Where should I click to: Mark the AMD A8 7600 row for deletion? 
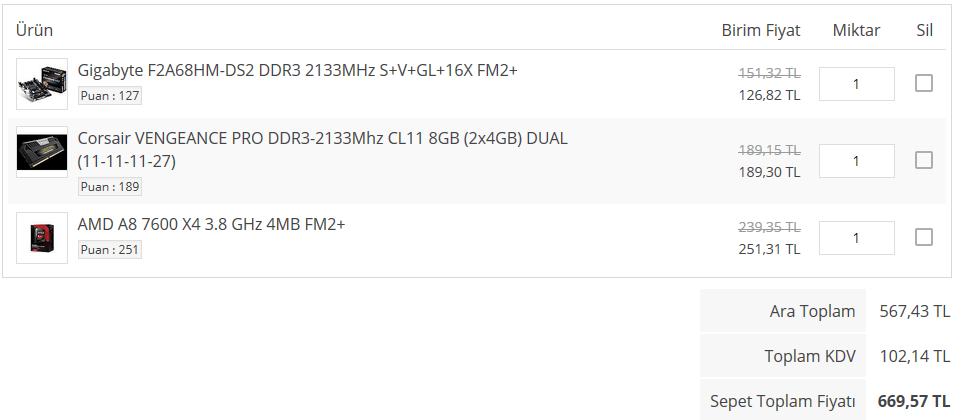click(924, 237)
